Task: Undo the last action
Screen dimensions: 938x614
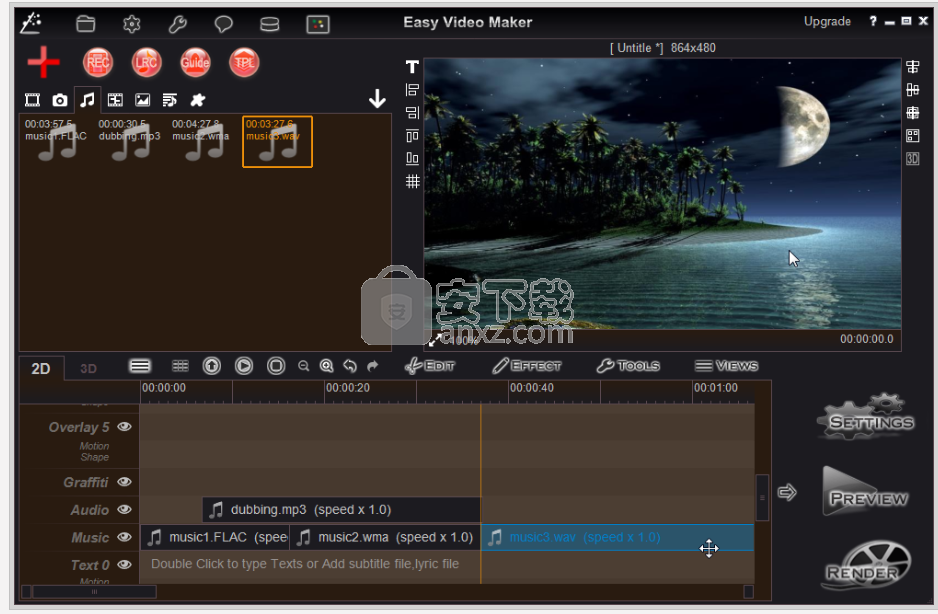Action: (x=350, y=366)
